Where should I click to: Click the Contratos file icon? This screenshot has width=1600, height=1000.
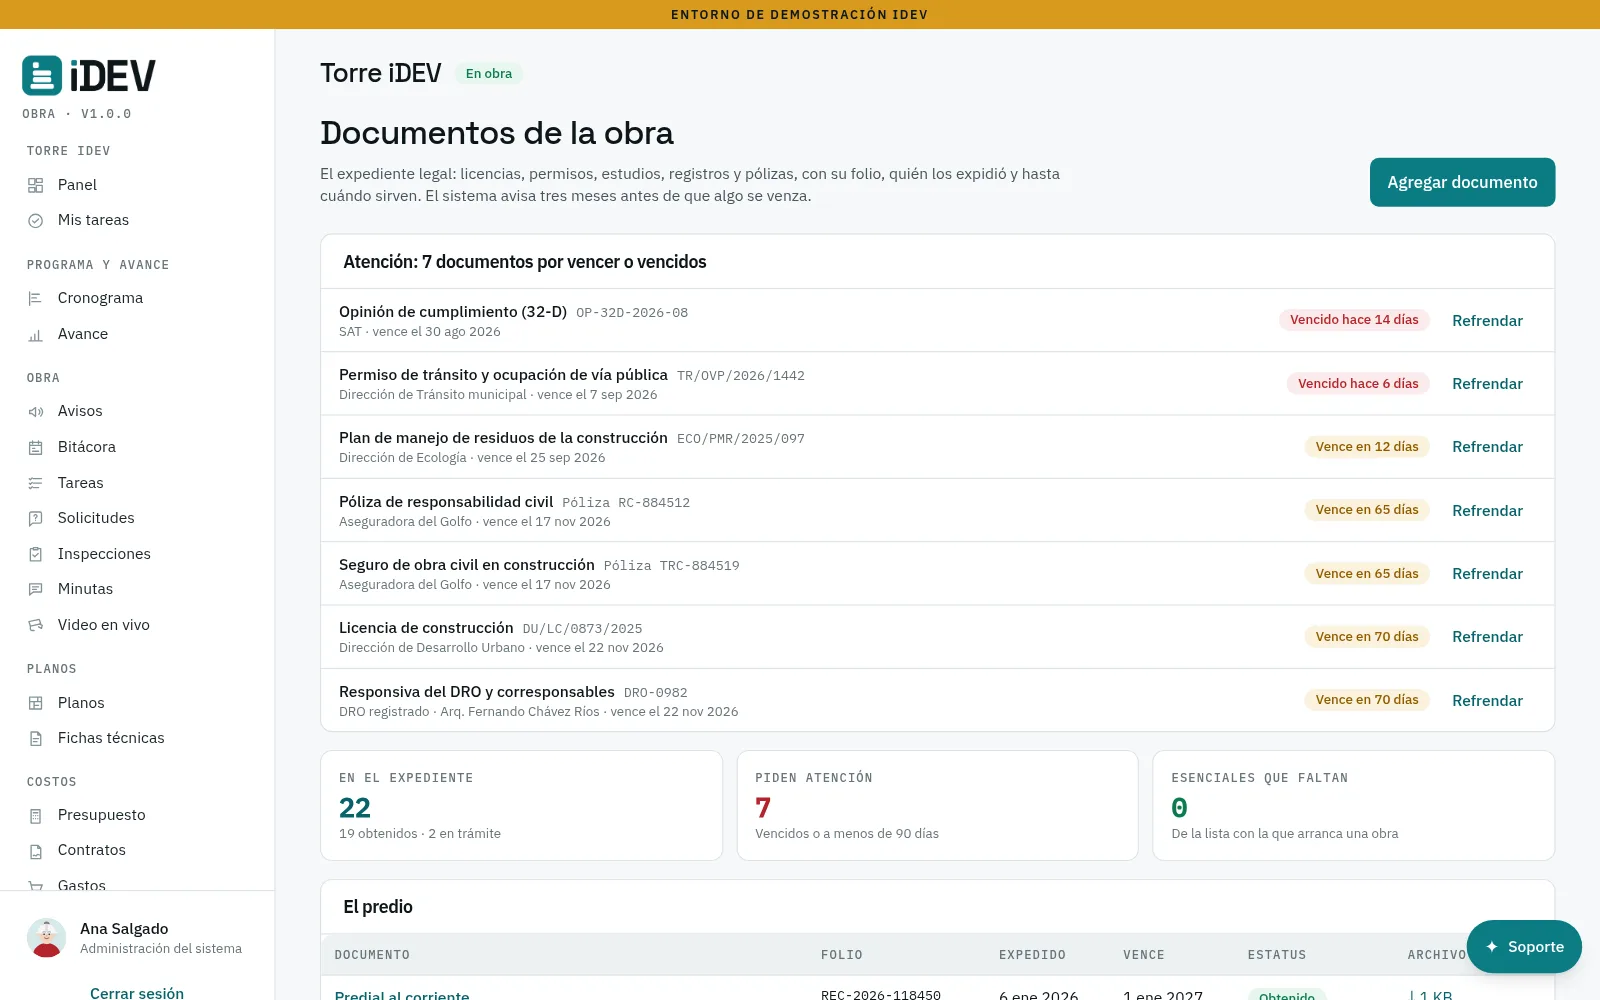(36, 851)
